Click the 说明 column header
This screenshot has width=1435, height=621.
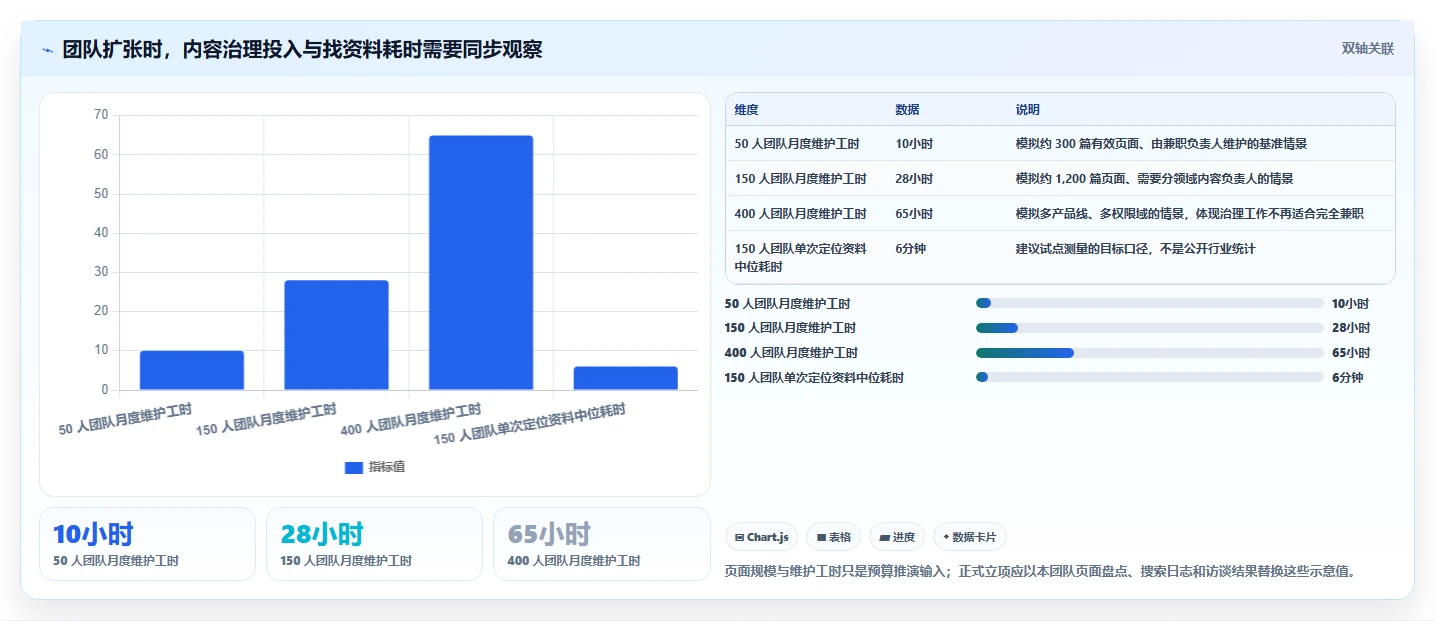coord(1027,110)
